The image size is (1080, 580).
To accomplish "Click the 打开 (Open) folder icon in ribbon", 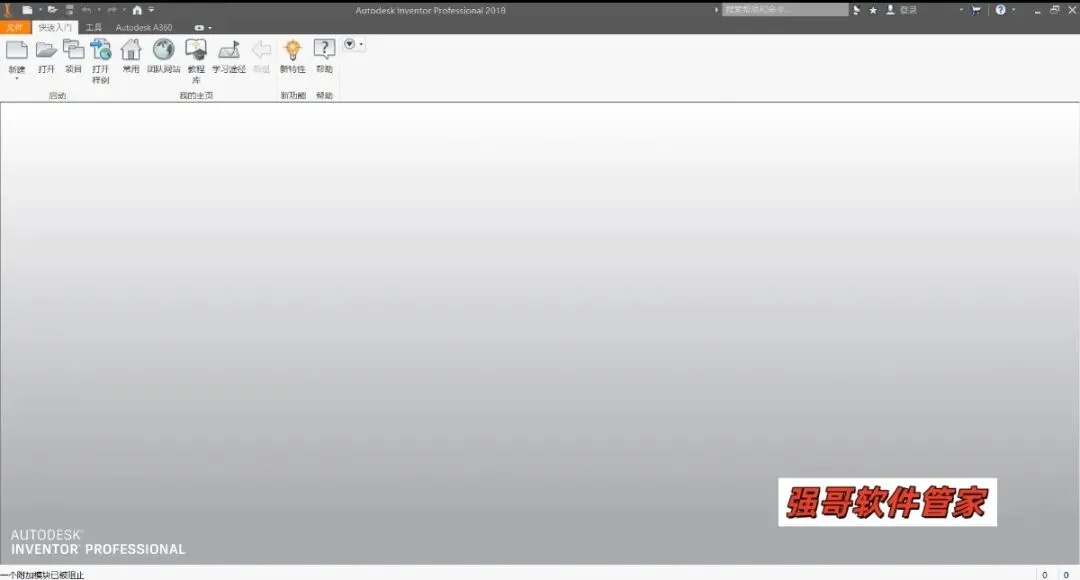I will [x=46, y=50].
